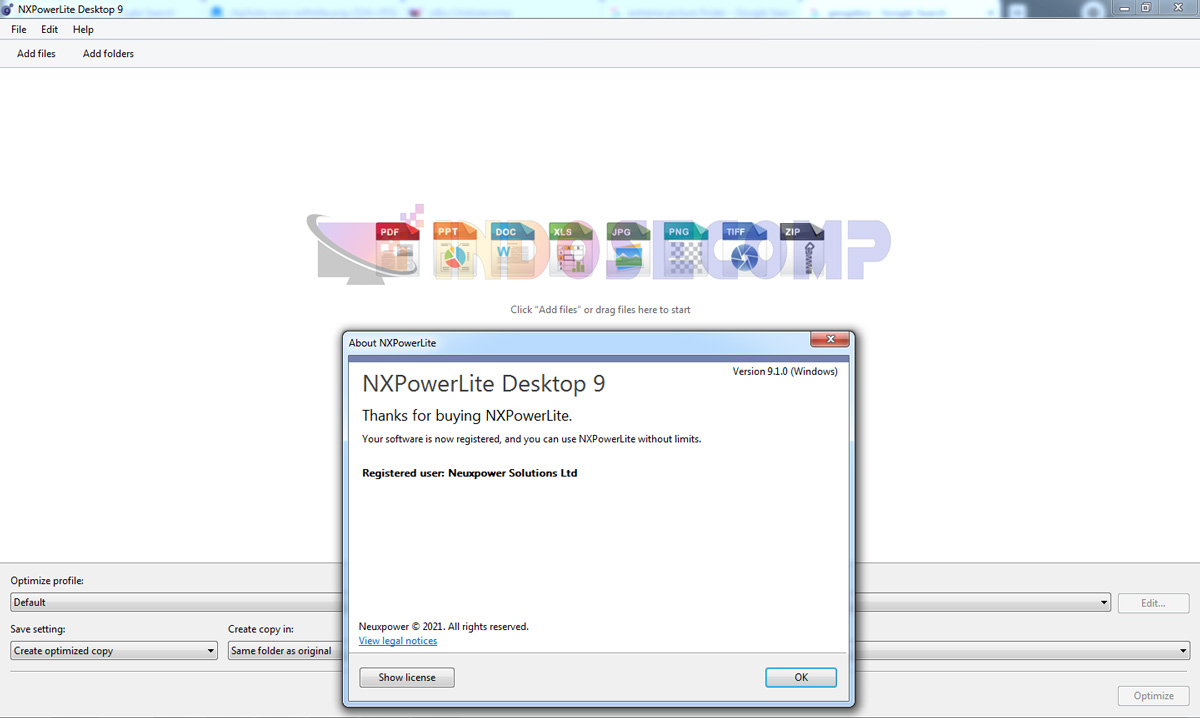Image resolution: width=1200 pixels, height=718 pixels.
Task: Open the File menu
Action: pyautogui.click(x=19, y=30)
